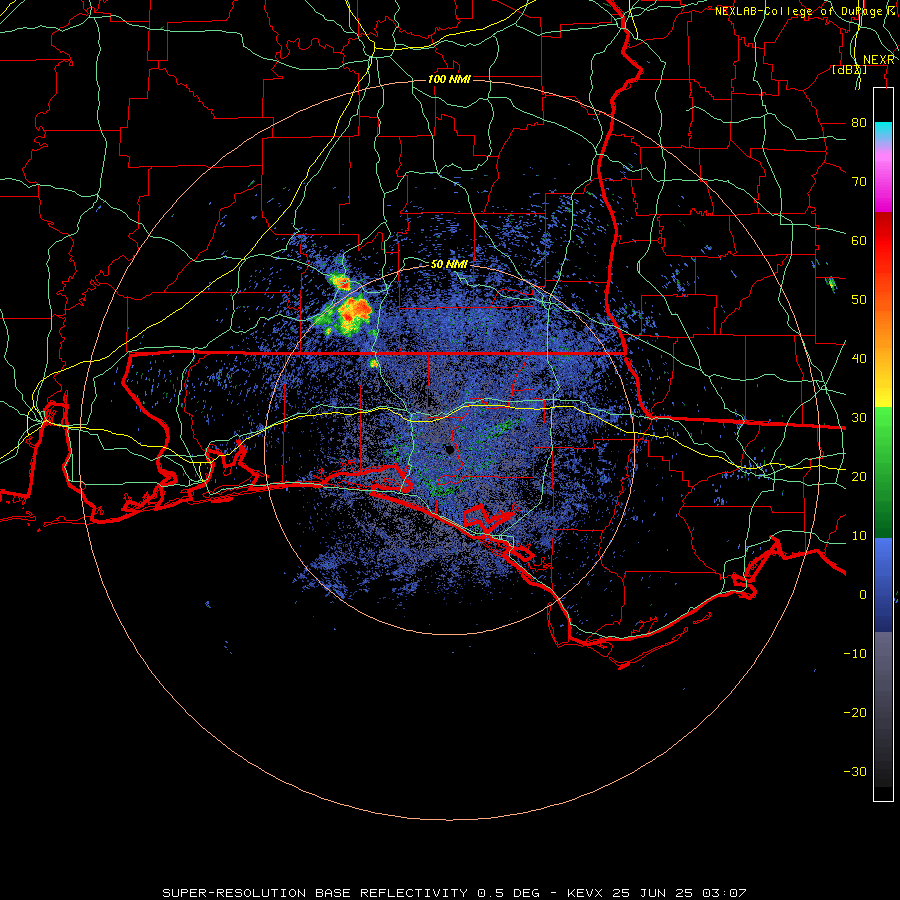Click the smaller storm cell north of main cell

pos(340,281)
